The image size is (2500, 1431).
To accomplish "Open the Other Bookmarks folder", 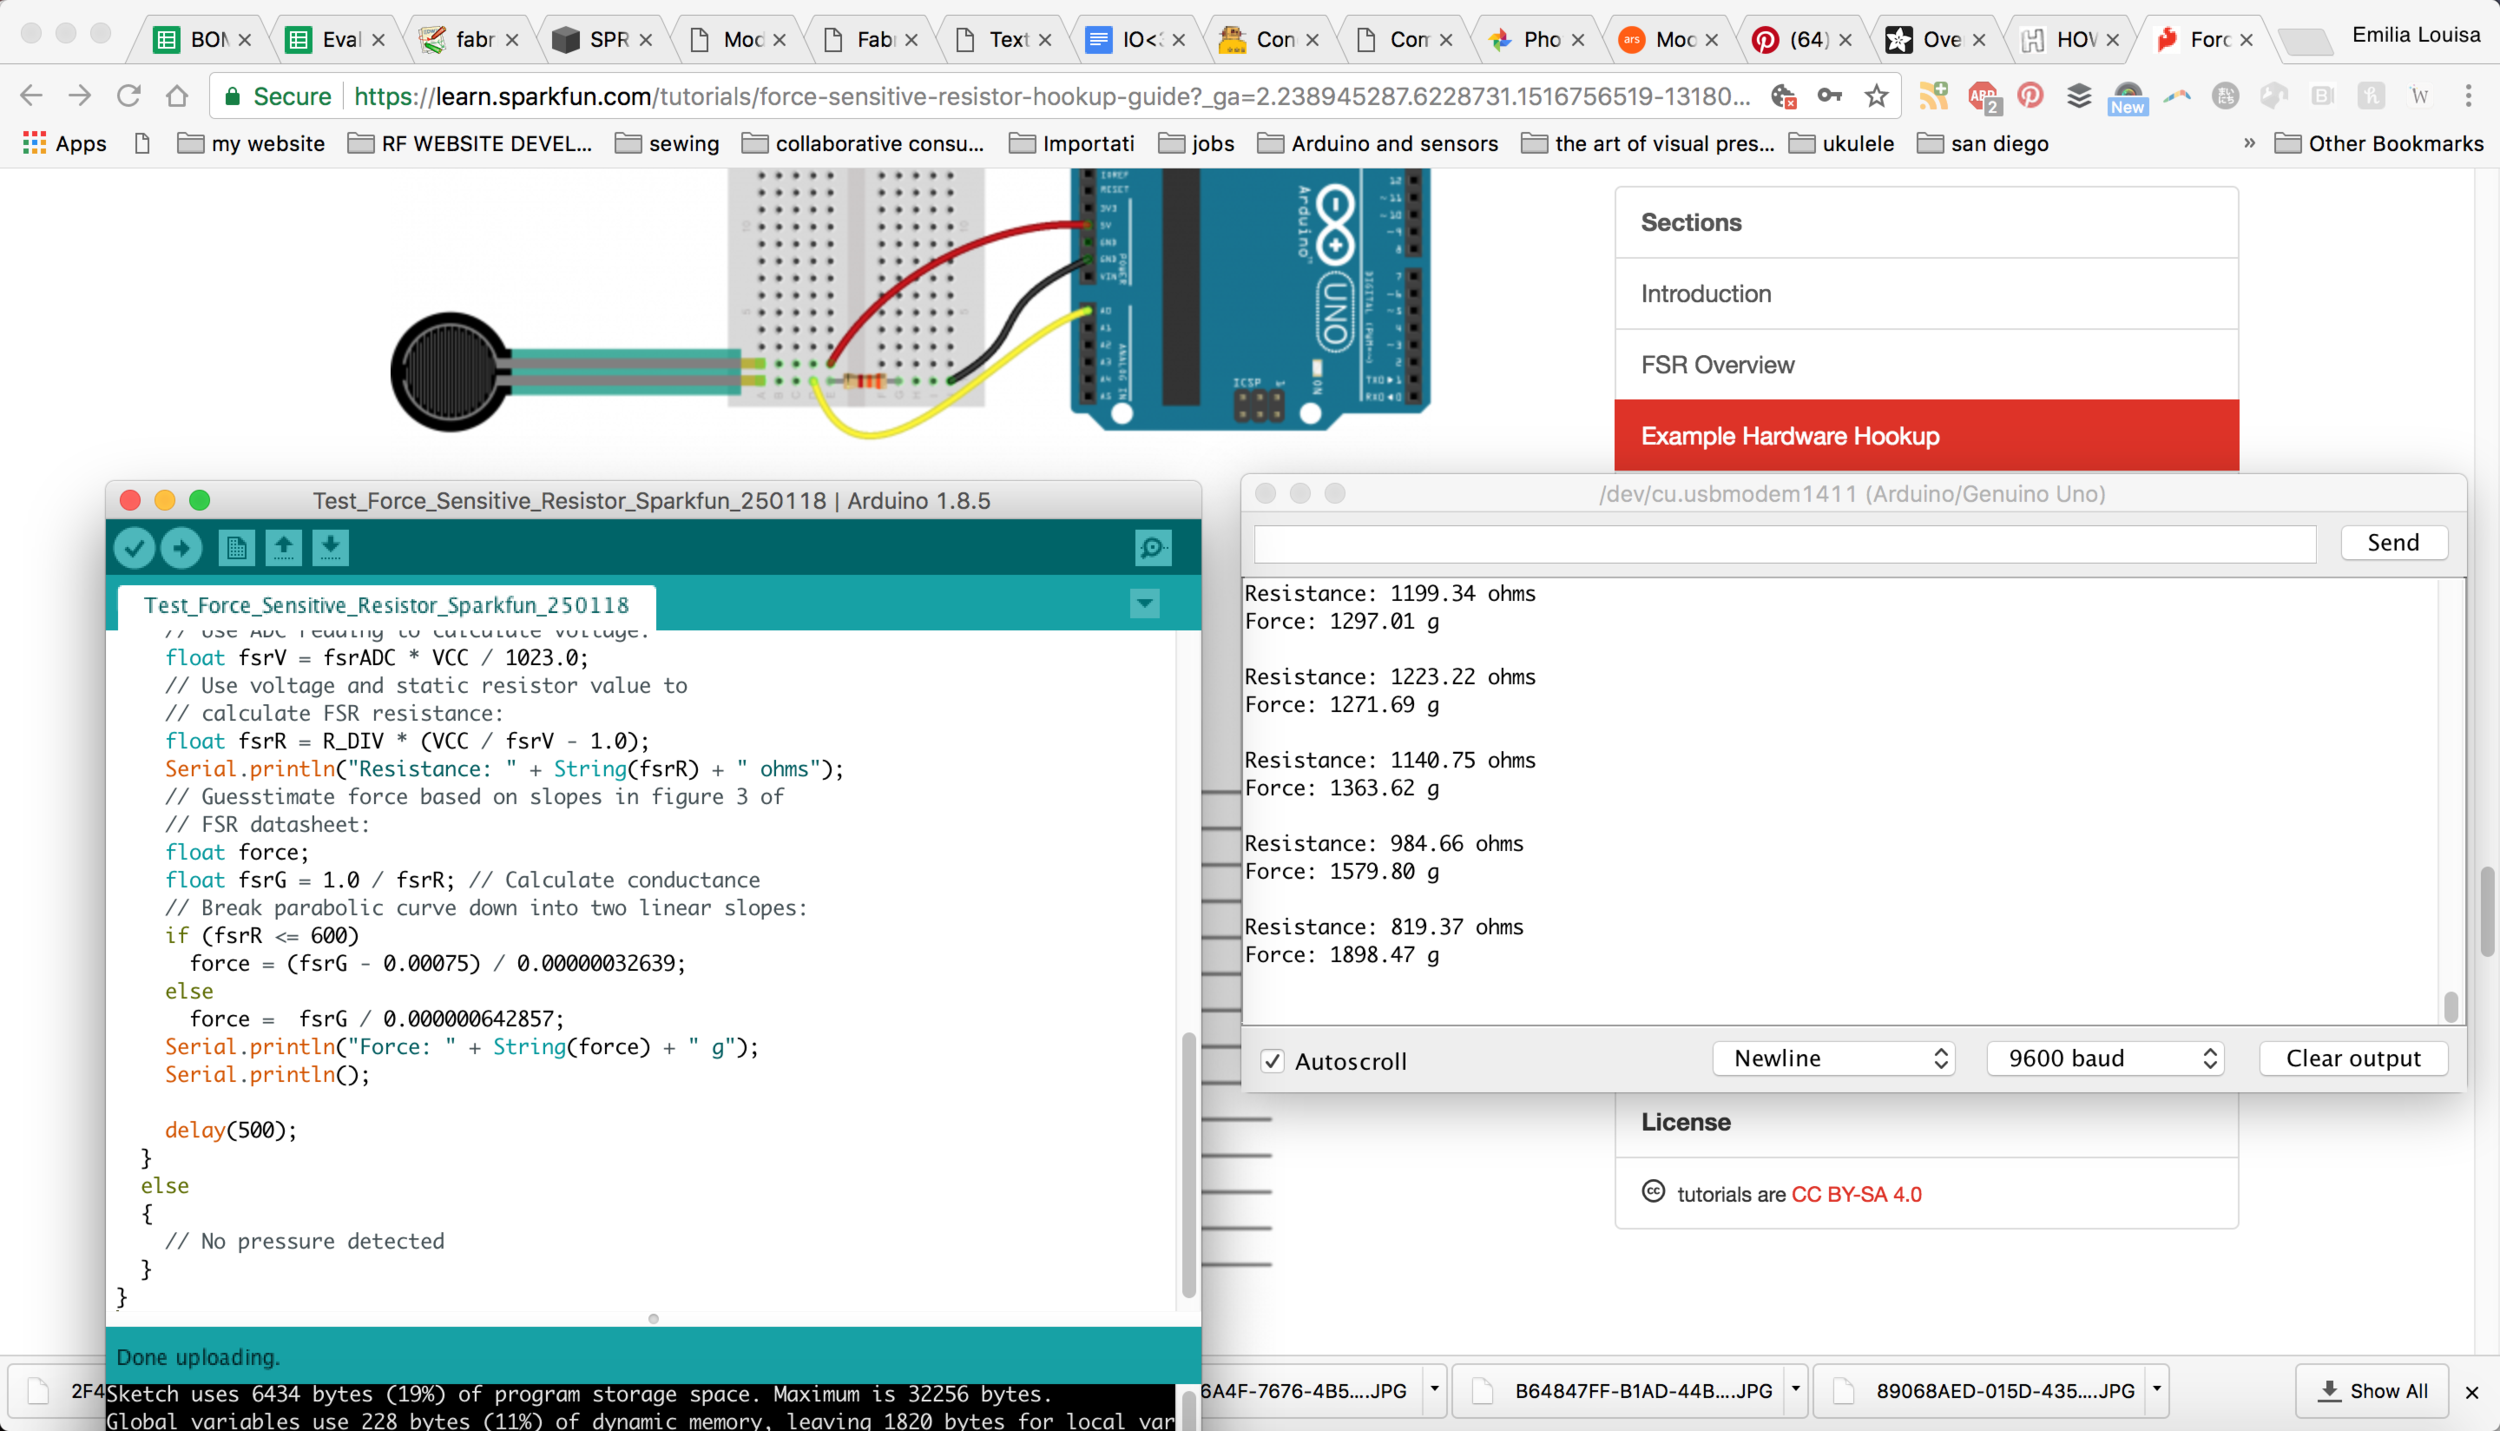I will point(2379,143).
